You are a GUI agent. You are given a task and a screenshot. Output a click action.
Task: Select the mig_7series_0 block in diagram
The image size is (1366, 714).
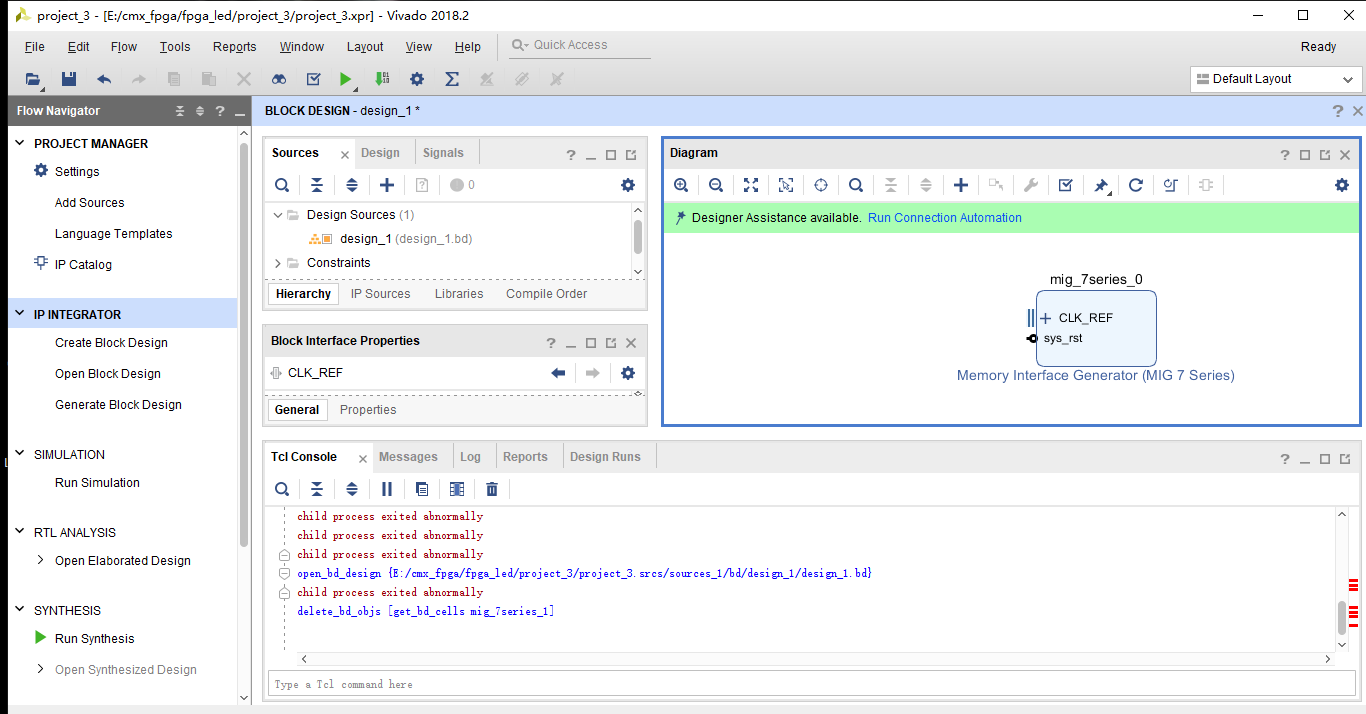point(1096,328)
